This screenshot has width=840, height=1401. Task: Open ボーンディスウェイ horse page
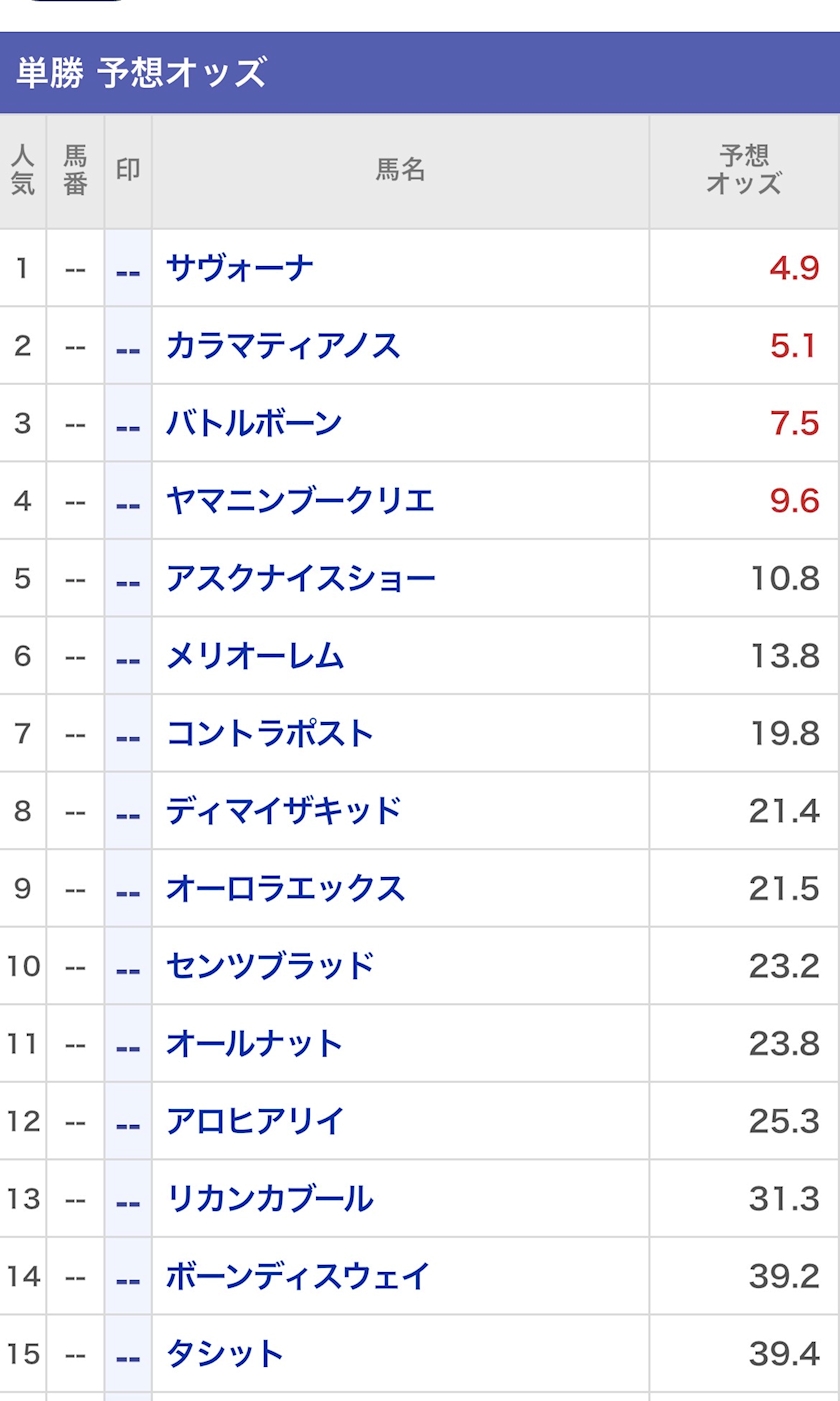click(298, 1277)
